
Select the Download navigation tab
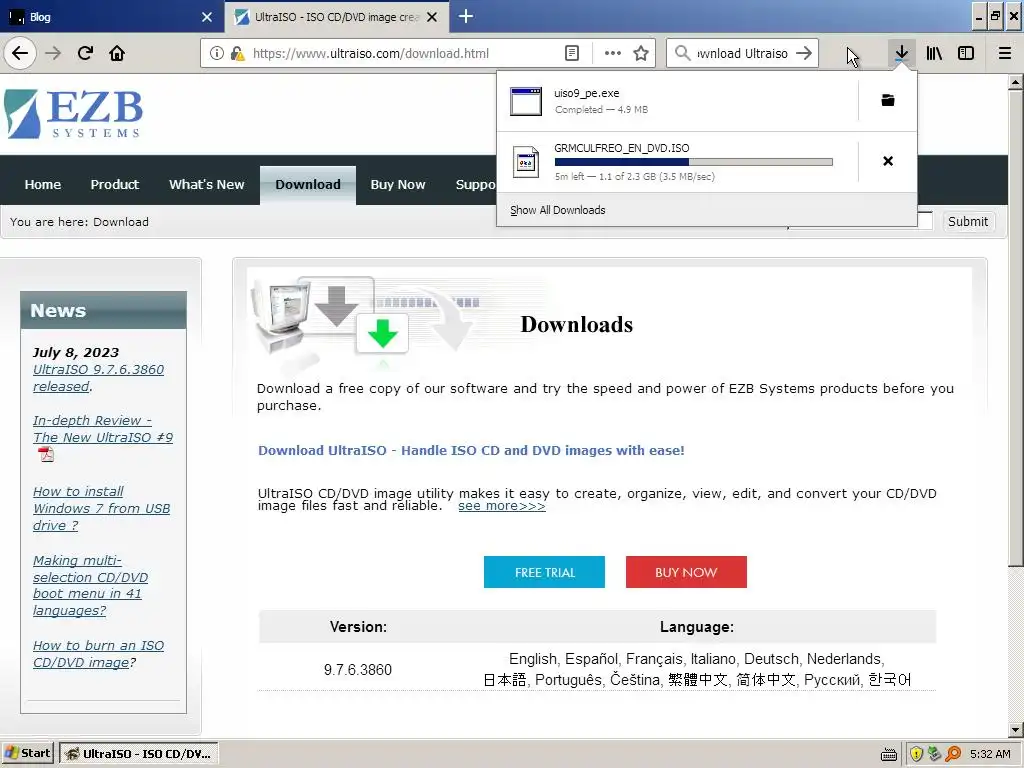pyautogui.click(x=308, y=185)
